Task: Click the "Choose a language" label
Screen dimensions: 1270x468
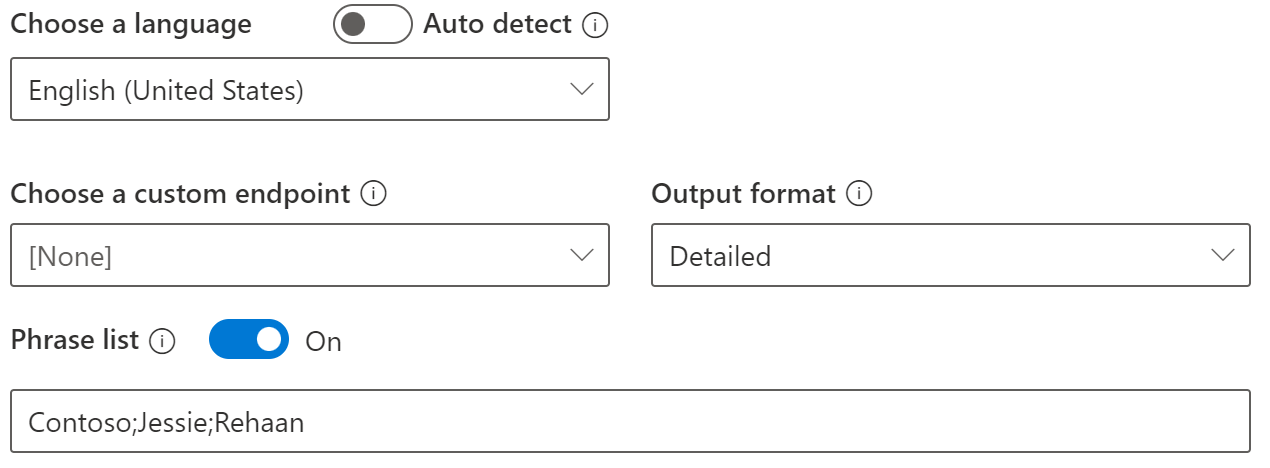Action: pyautogui.click(x=131, y=24)
